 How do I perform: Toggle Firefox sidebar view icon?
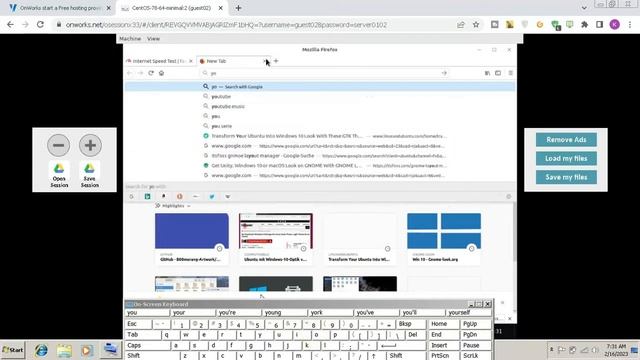pyautogui.click(x=498, y=73)
